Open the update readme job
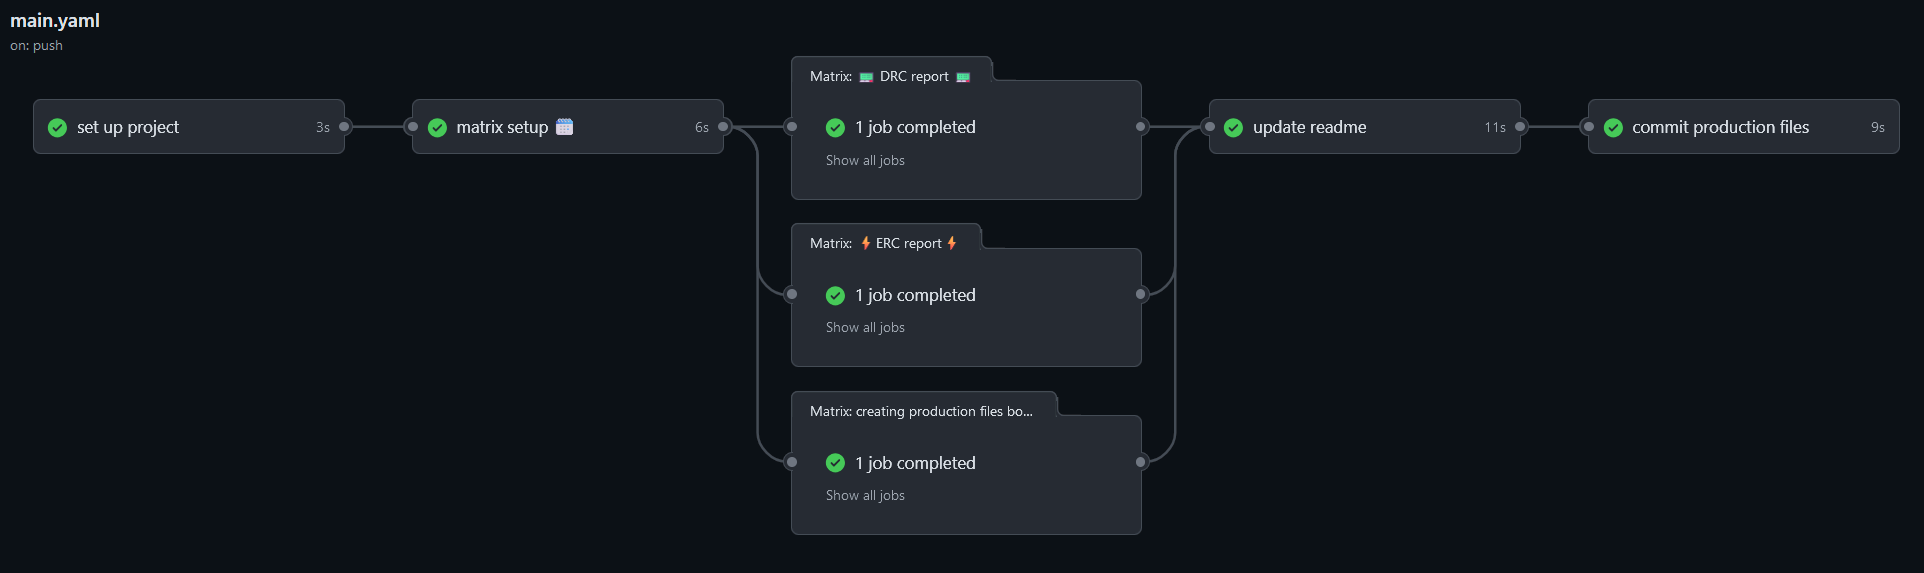 click(x=1309, y=127)
